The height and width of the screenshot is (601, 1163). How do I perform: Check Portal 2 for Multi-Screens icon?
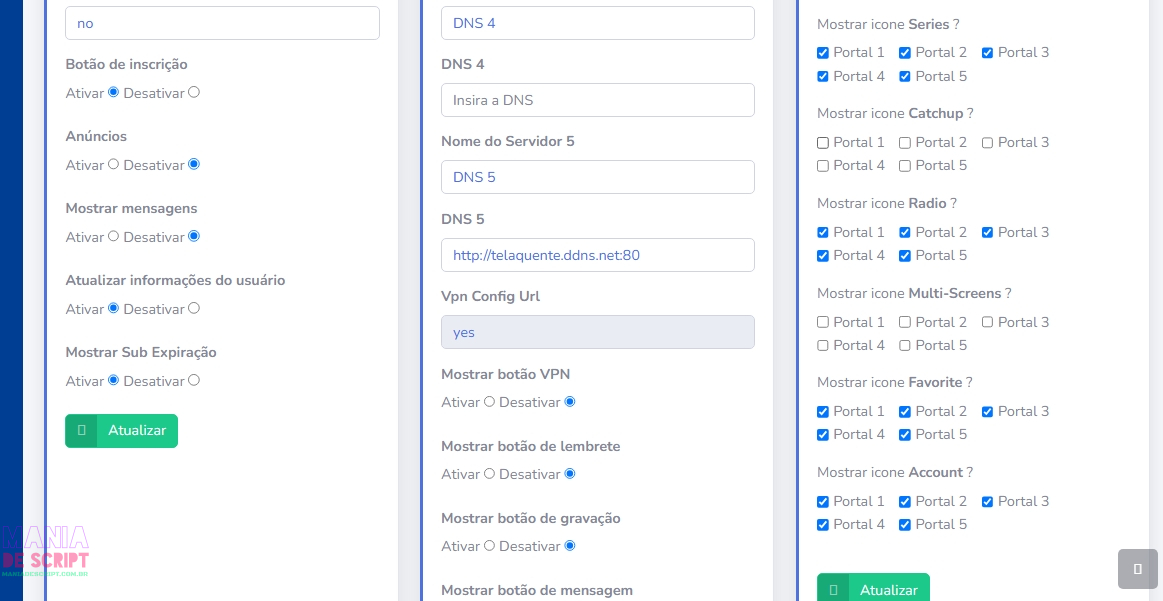coord(905,322)
